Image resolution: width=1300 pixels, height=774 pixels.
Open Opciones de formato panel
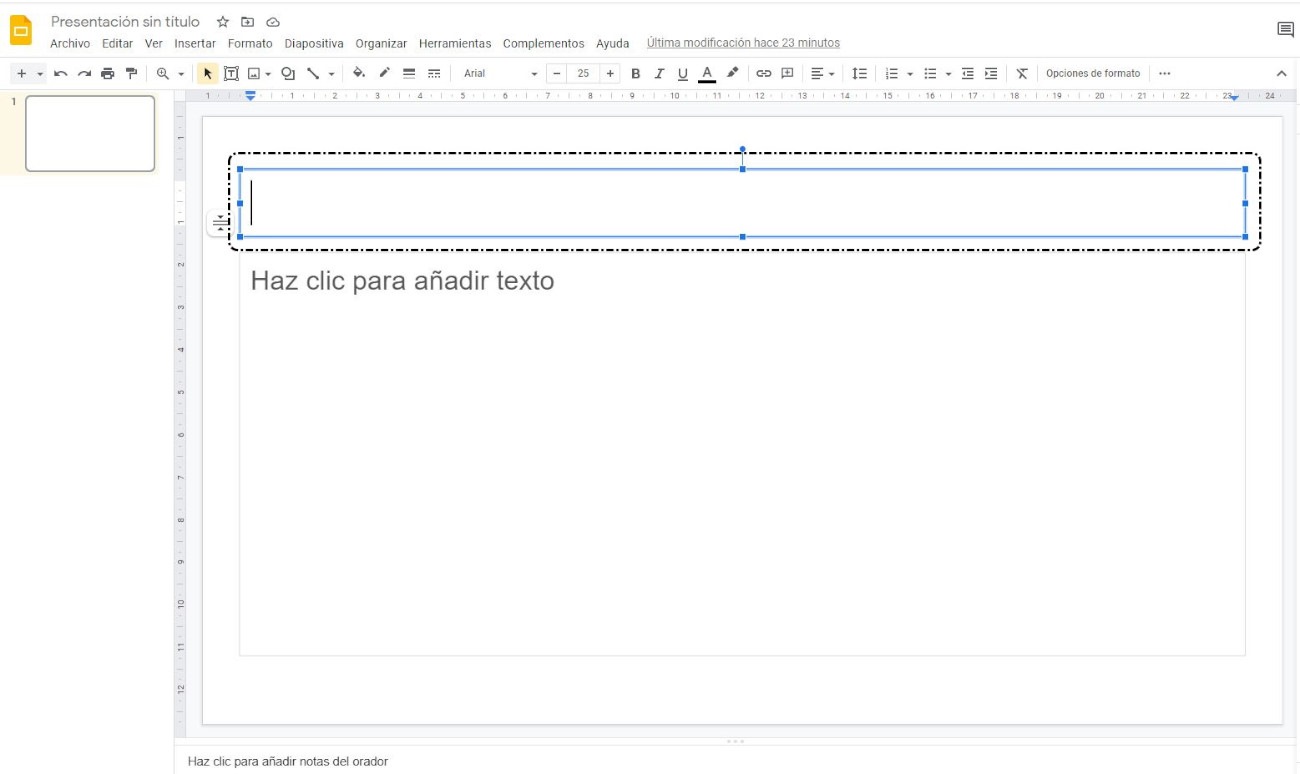point(1093,74)
